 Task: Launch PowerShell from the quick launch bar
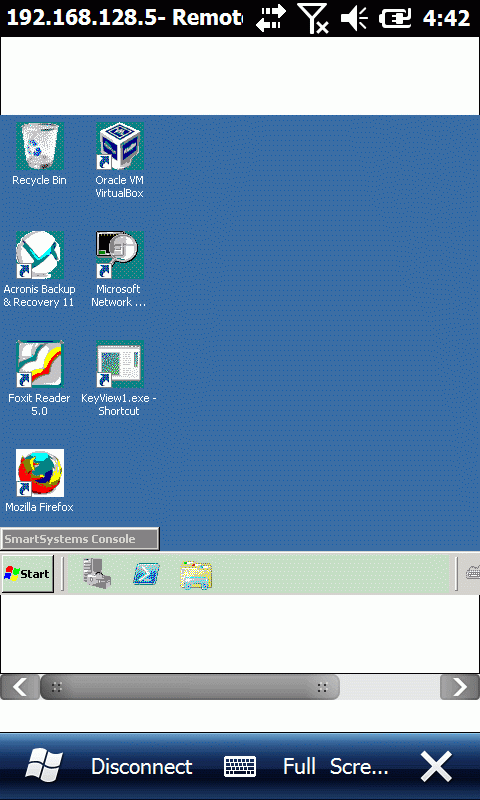[146, 574]
